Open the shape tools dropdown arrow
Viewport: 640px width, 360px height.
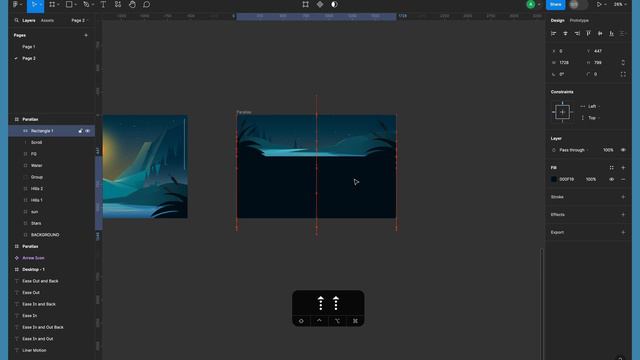point(76,5)
